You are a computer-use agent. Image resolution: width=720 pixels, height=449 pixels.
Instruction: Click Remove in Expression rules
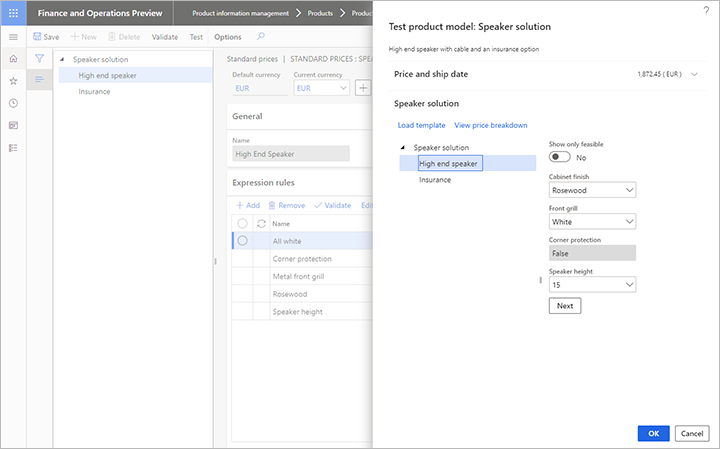point(287,205)
